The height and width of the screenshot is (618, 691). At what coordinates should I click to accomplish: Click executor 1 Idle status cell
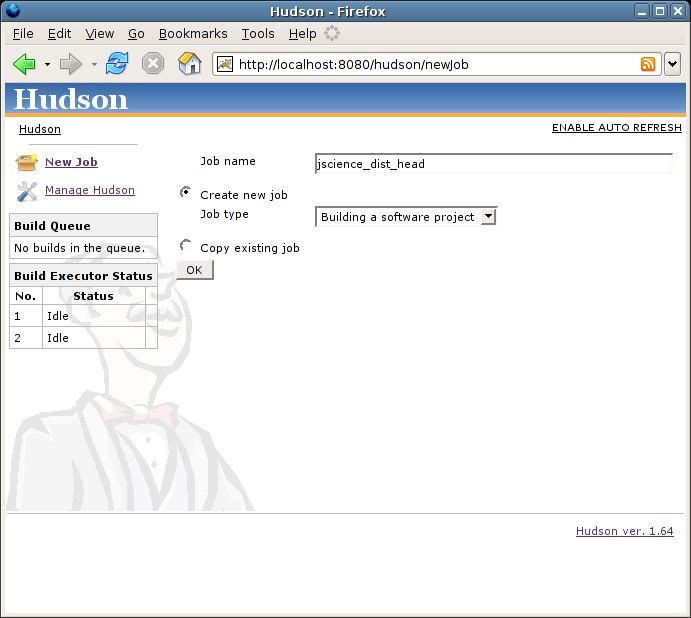[x=94, y=316]
